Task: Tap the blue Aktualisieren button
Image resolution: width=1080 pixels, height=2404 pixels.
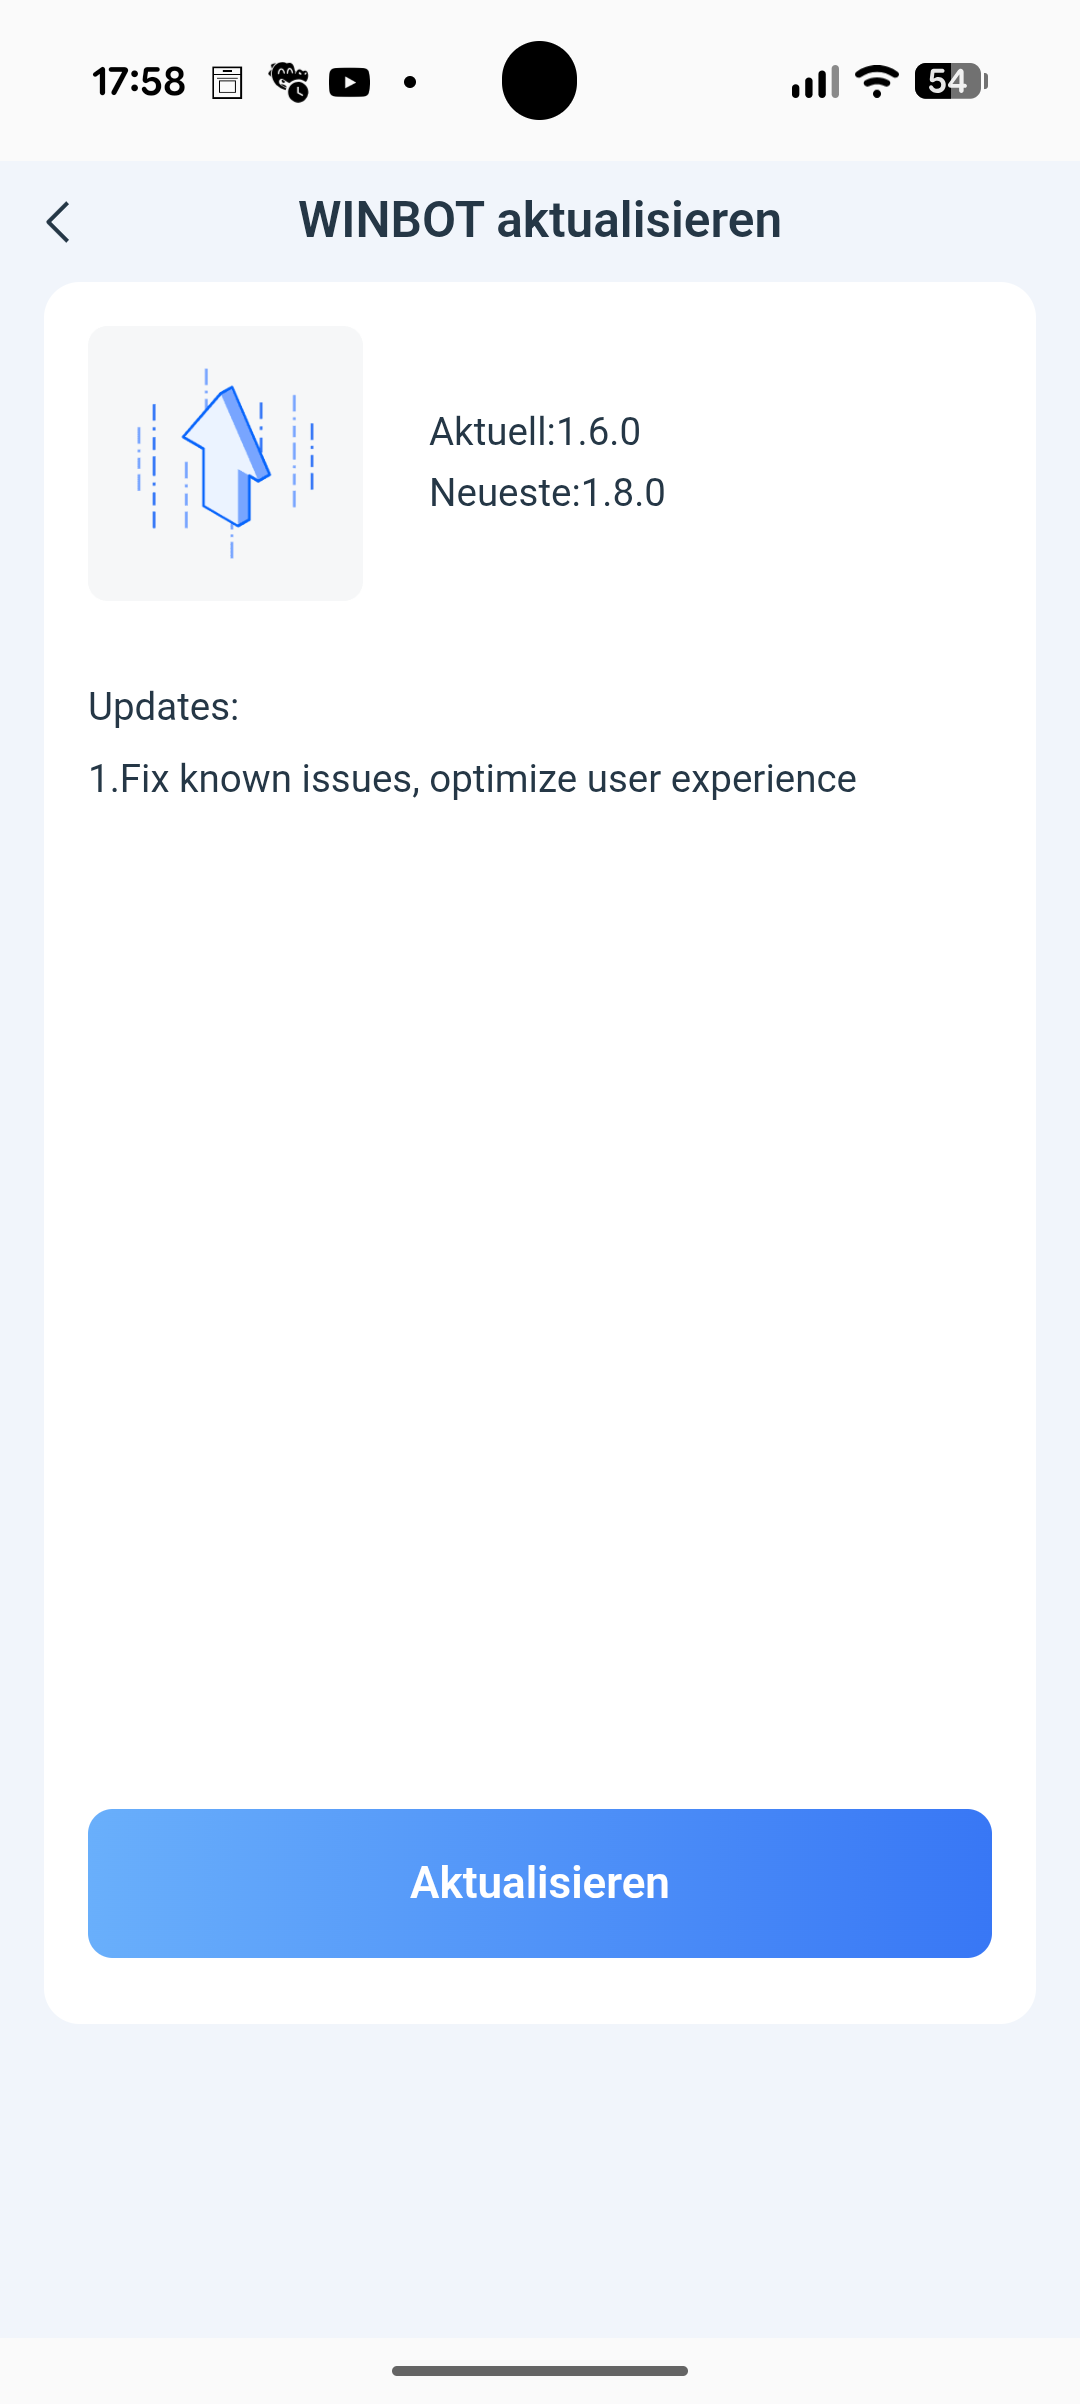Action: click(540, 1883)
